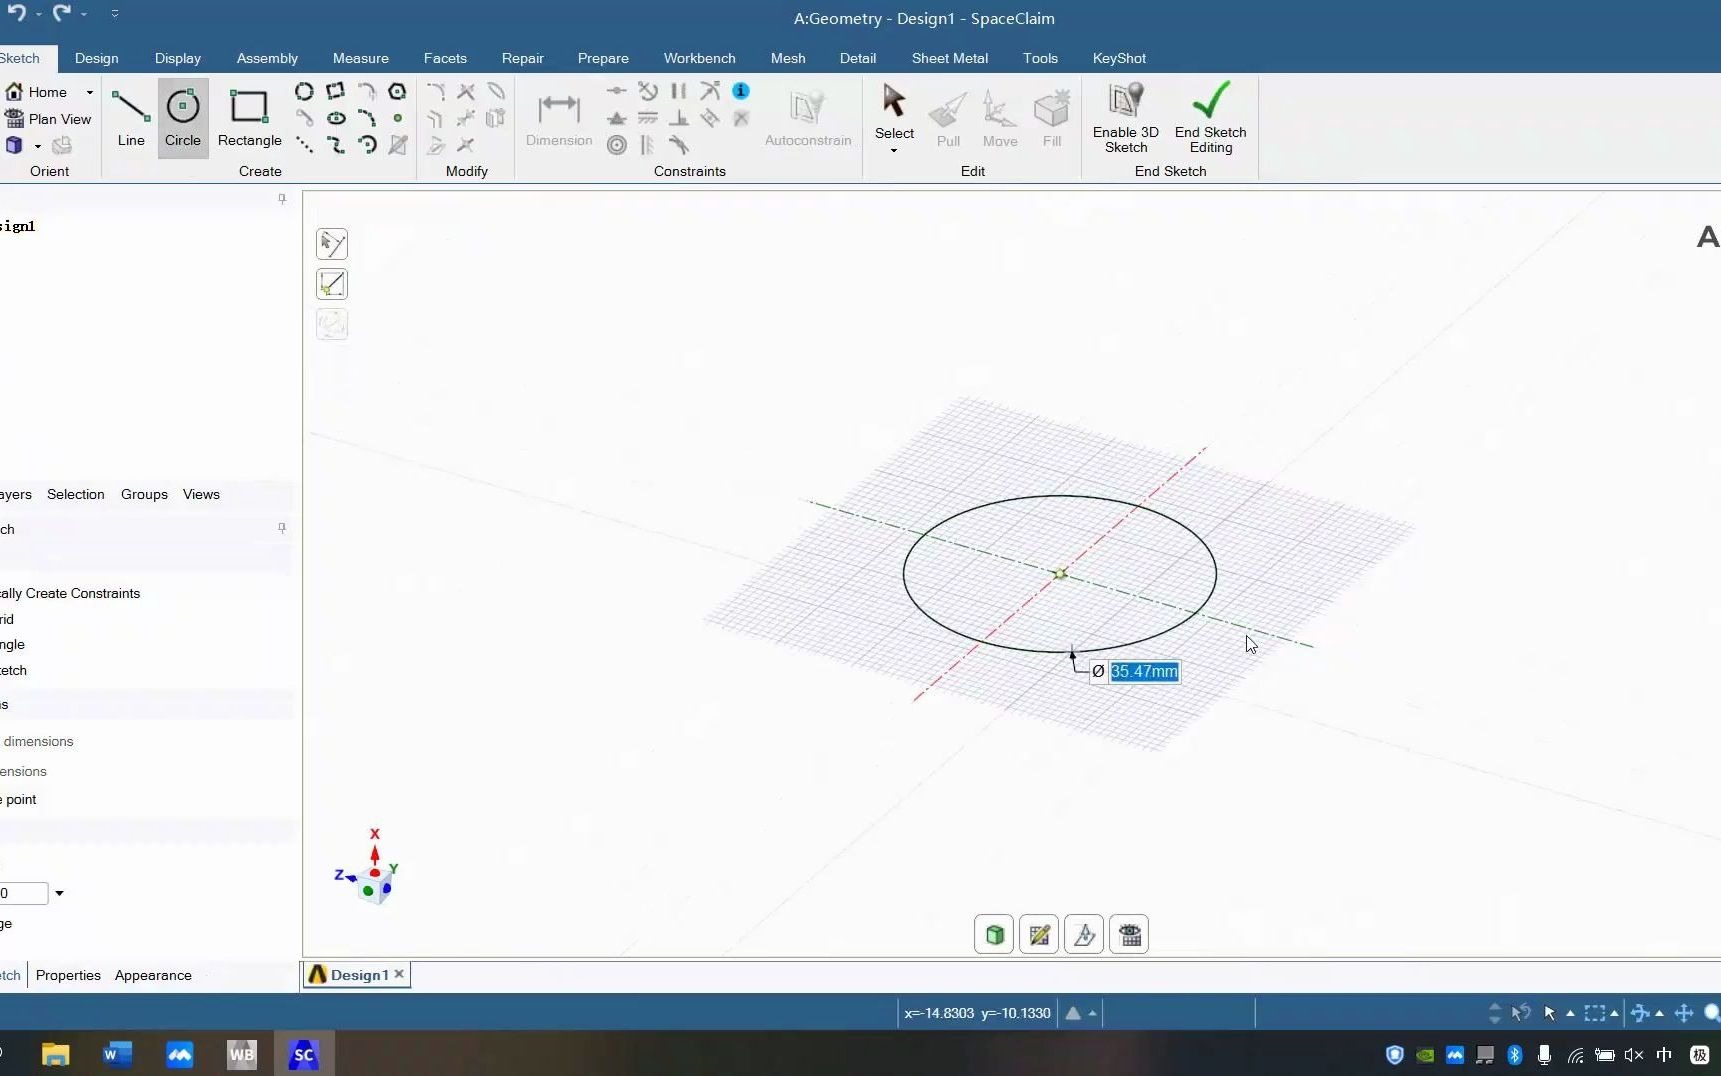Expand the warning triangle status dropdown

pos(1093,1013)
